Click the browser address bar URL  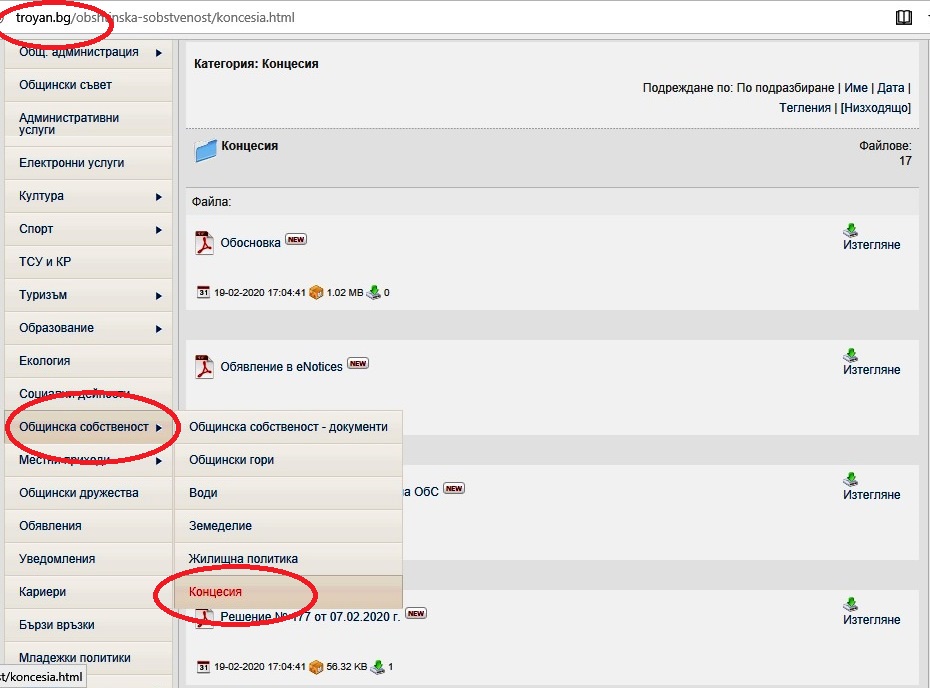pos(155,18)
